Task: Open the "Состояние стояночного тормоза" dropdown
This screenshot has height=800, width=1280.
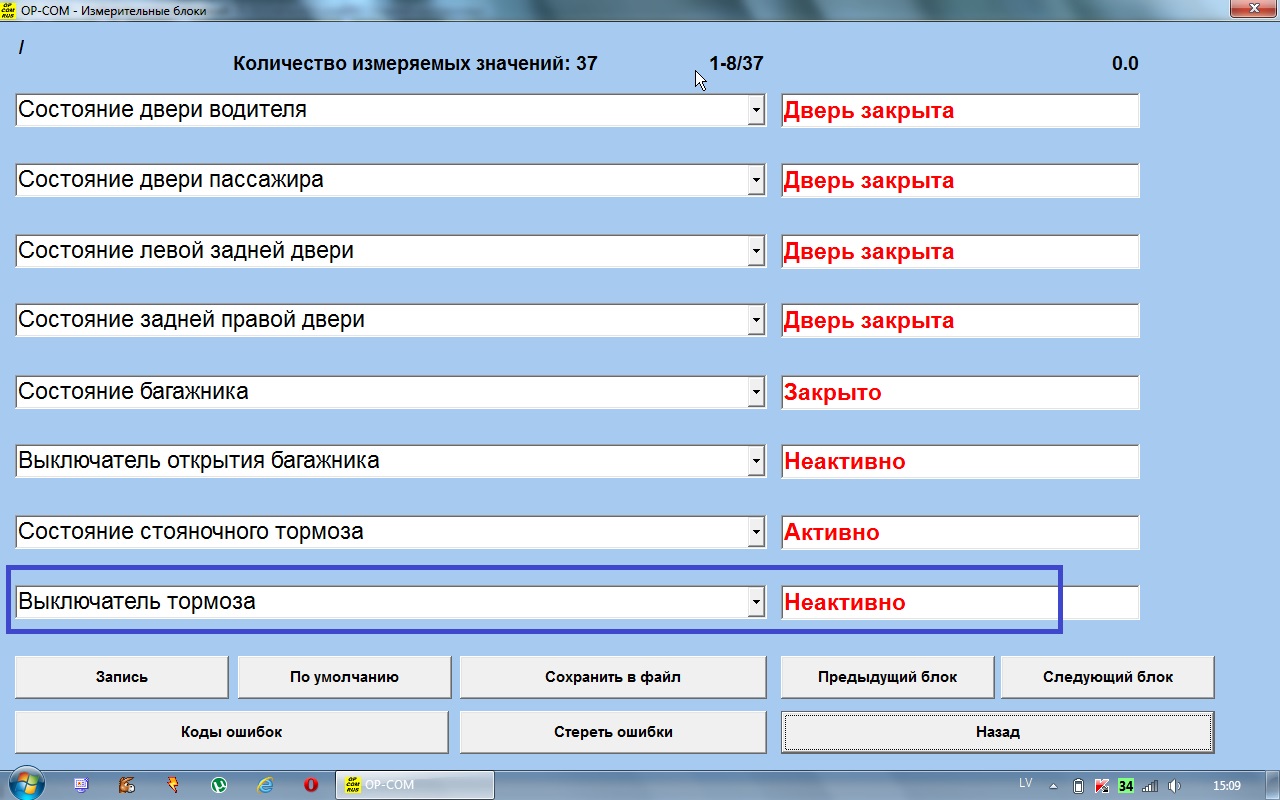Action: click(756, 532)
